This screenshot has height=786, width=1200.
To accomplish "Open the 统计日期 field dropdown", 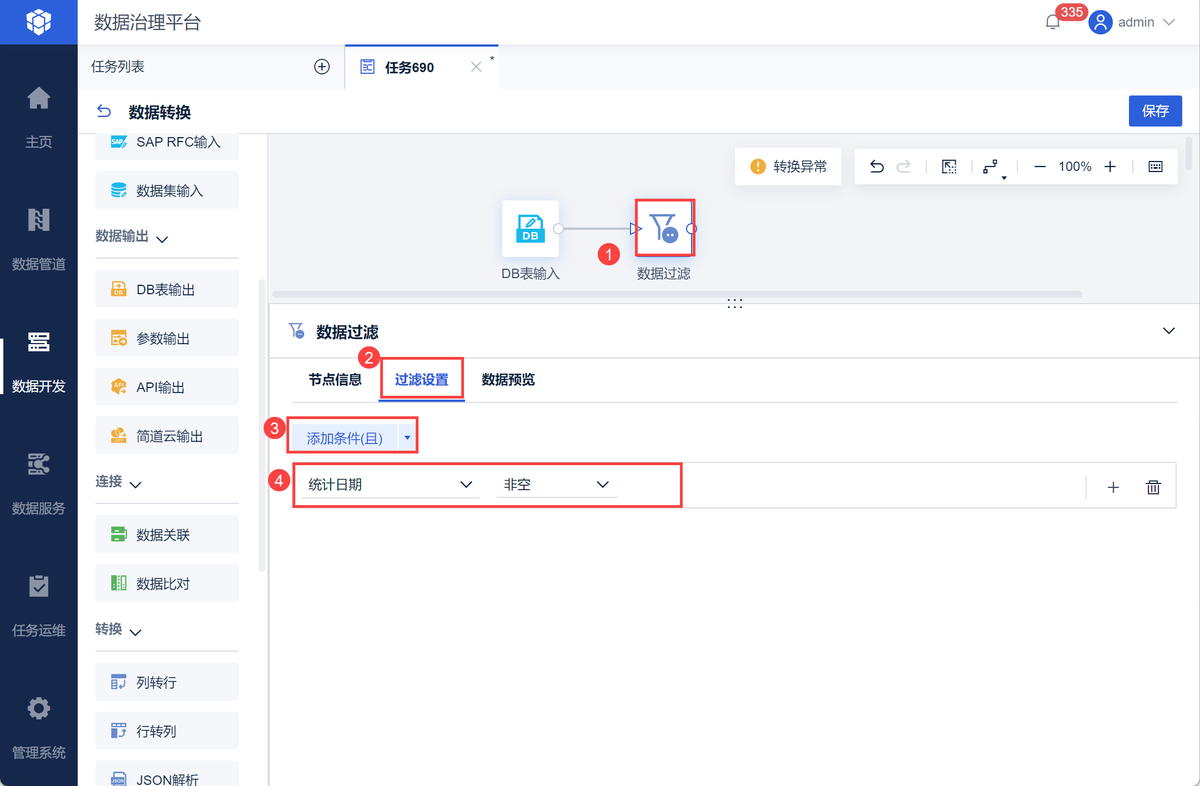I will (x=391, y=484).
